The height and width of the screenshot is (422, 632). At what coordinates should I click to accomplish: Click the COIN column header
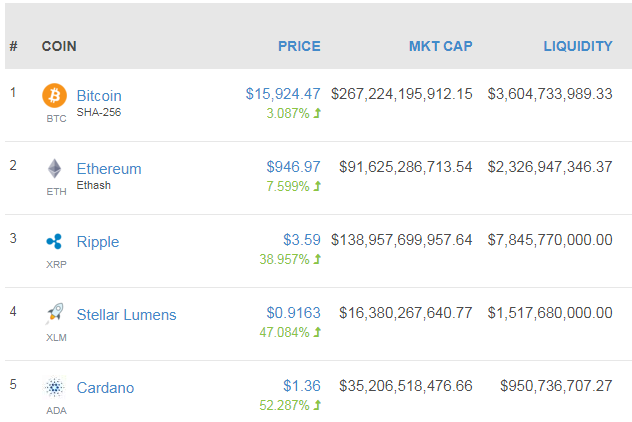tap(59, 46)
